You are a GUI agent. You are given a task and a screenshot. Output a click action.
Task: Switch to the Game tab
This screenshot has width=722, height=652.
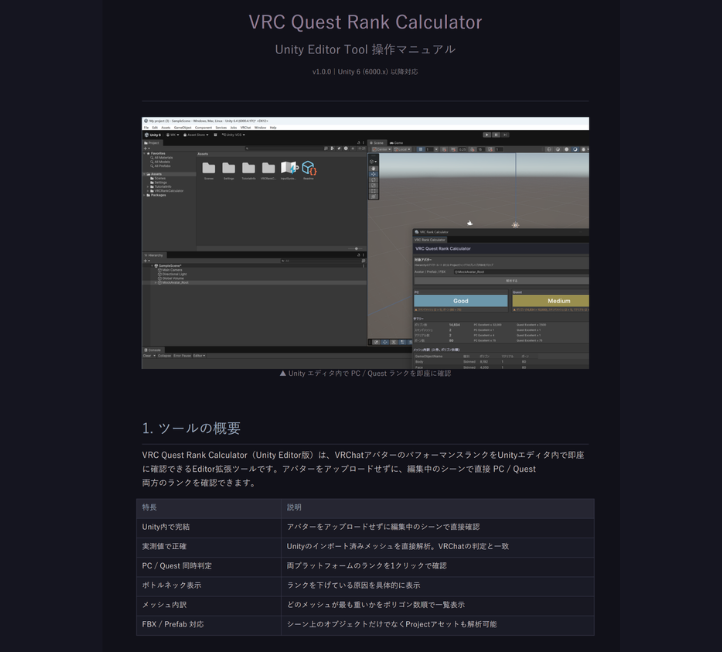(396, 143)
